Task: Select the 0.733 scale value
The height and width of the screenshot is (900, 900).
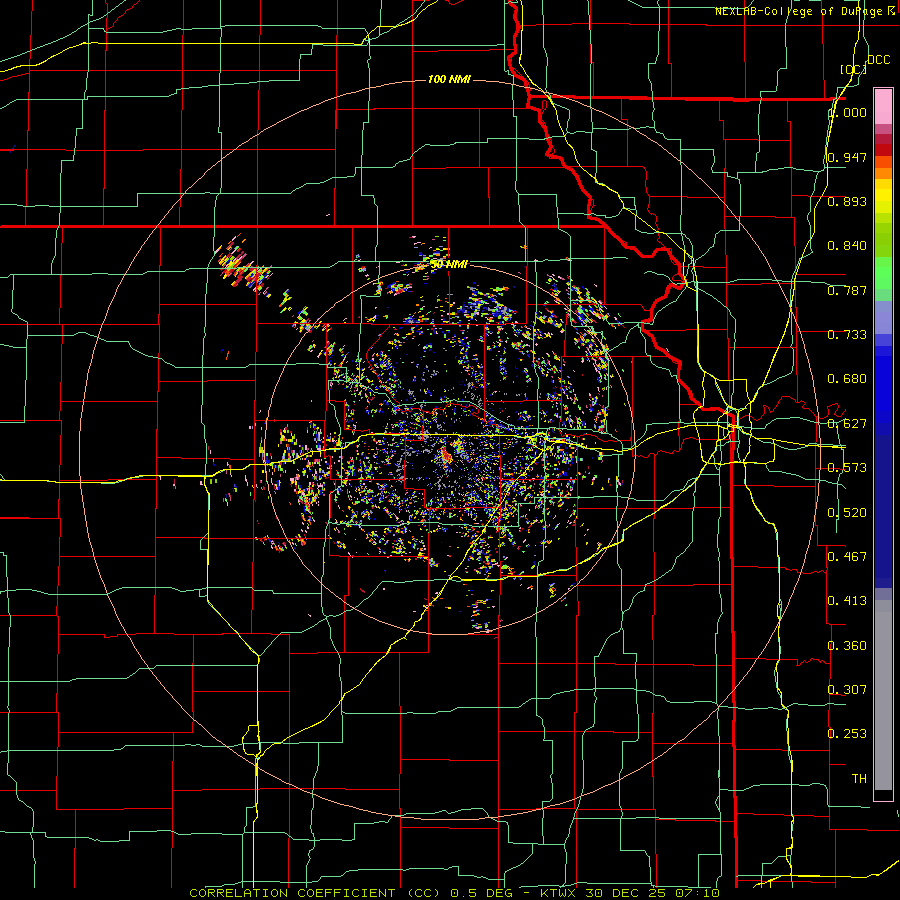Action: (847, 335)
